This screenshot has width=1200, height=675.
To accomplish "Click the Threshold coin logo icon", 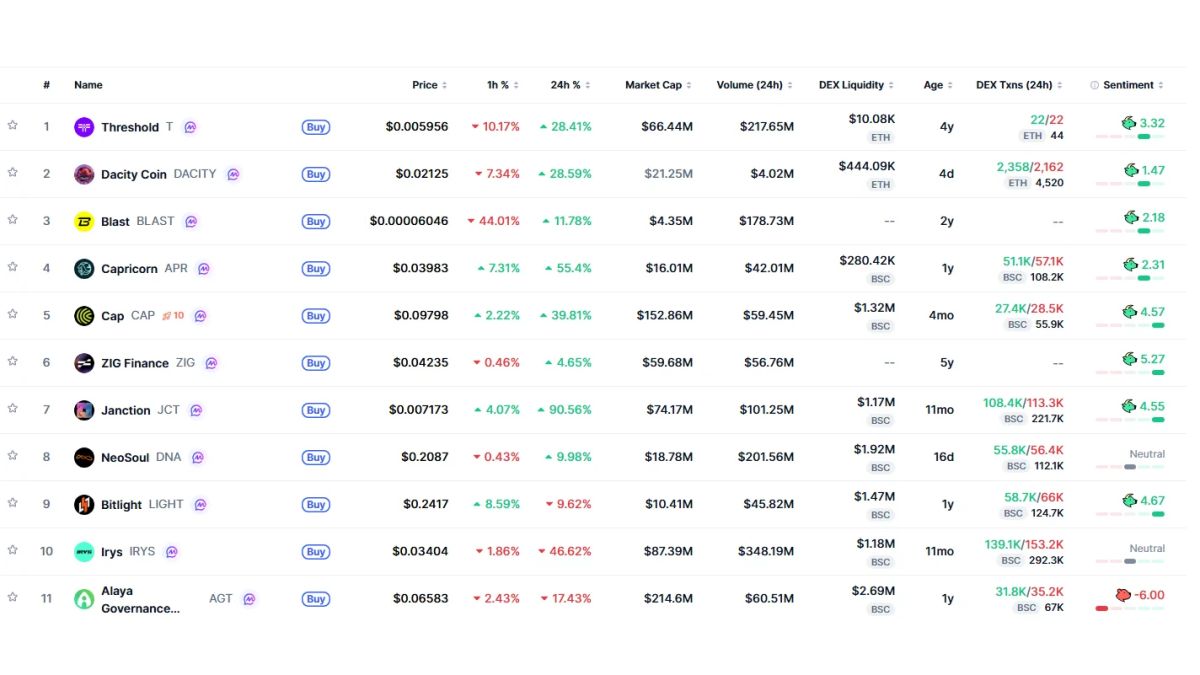I will [x=84, y=127].
